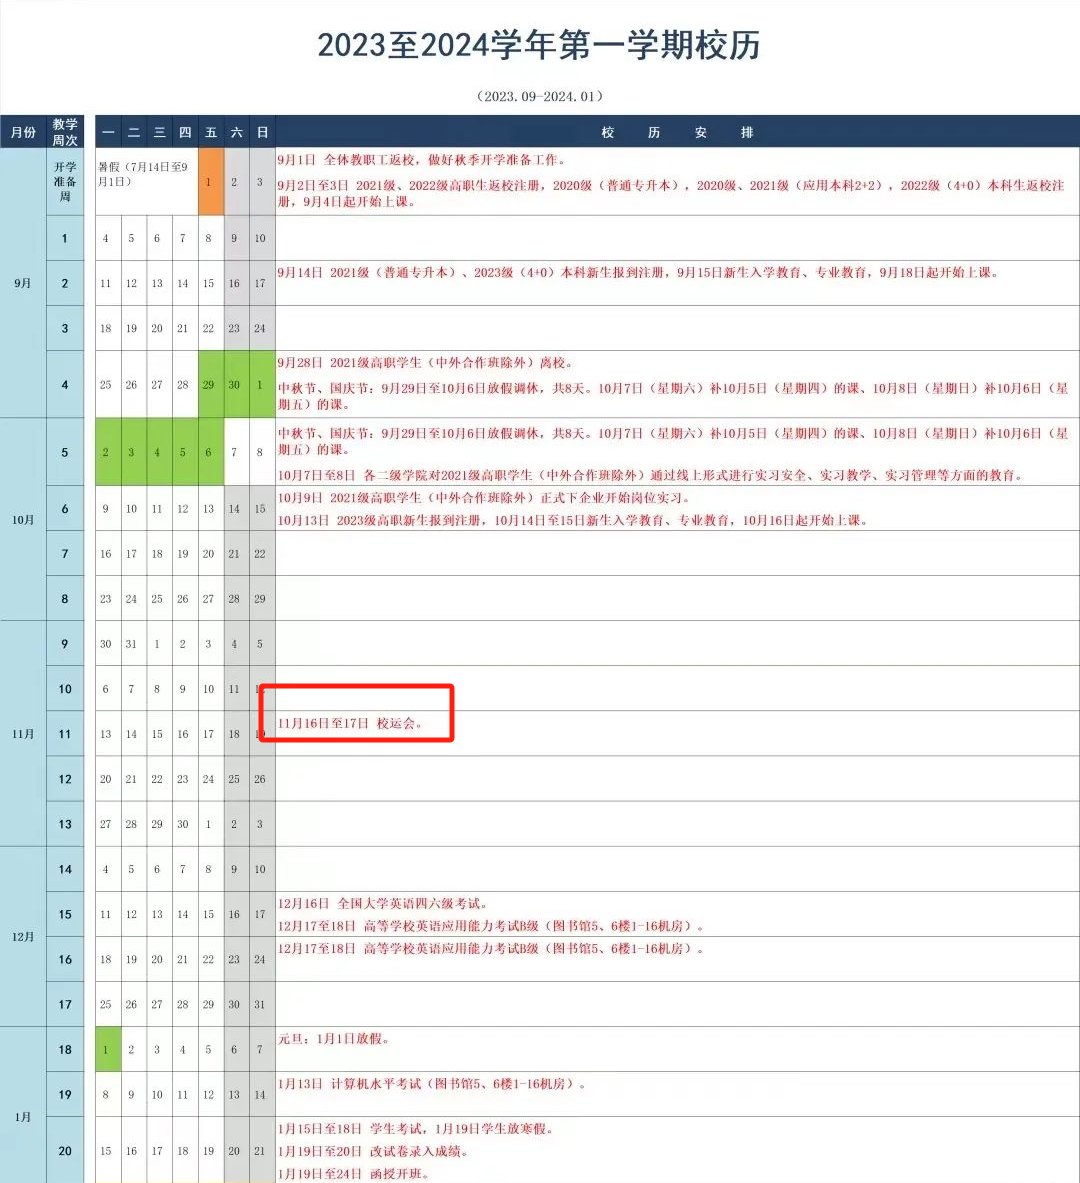The image size is (1080, 1183).
Task: Click date 16 in week 11 row
Action: coord(183,734)
